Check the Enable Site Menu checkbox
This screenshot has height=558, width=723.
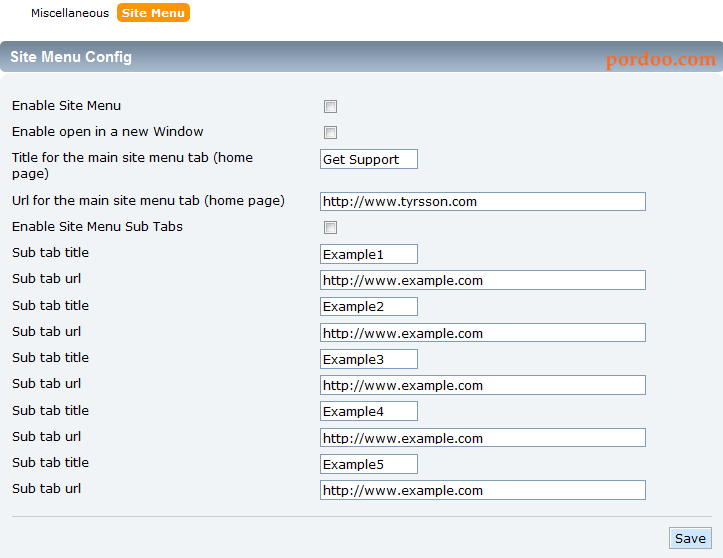(330, 107)
